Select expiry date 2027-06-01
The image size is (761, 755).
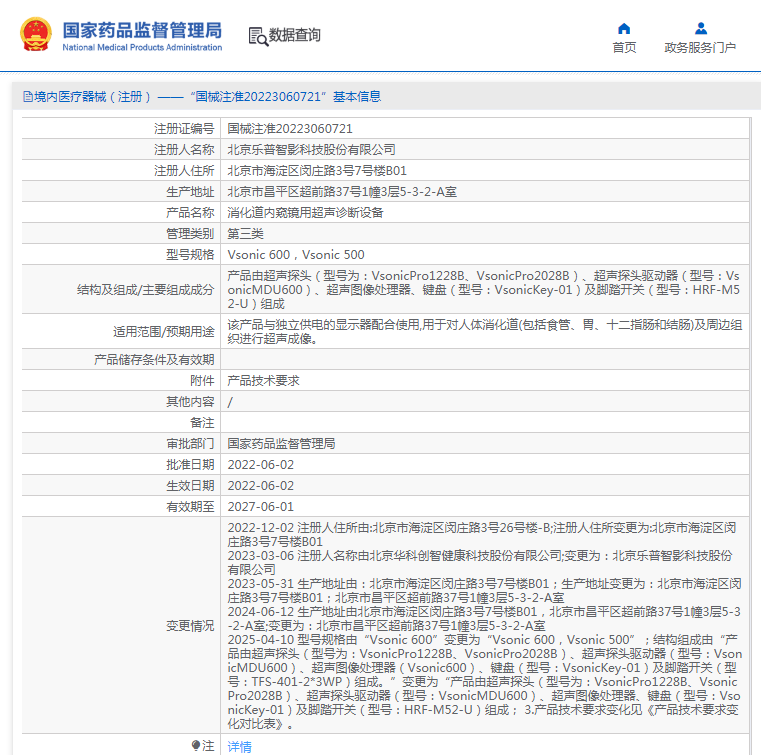coord(261,507)
